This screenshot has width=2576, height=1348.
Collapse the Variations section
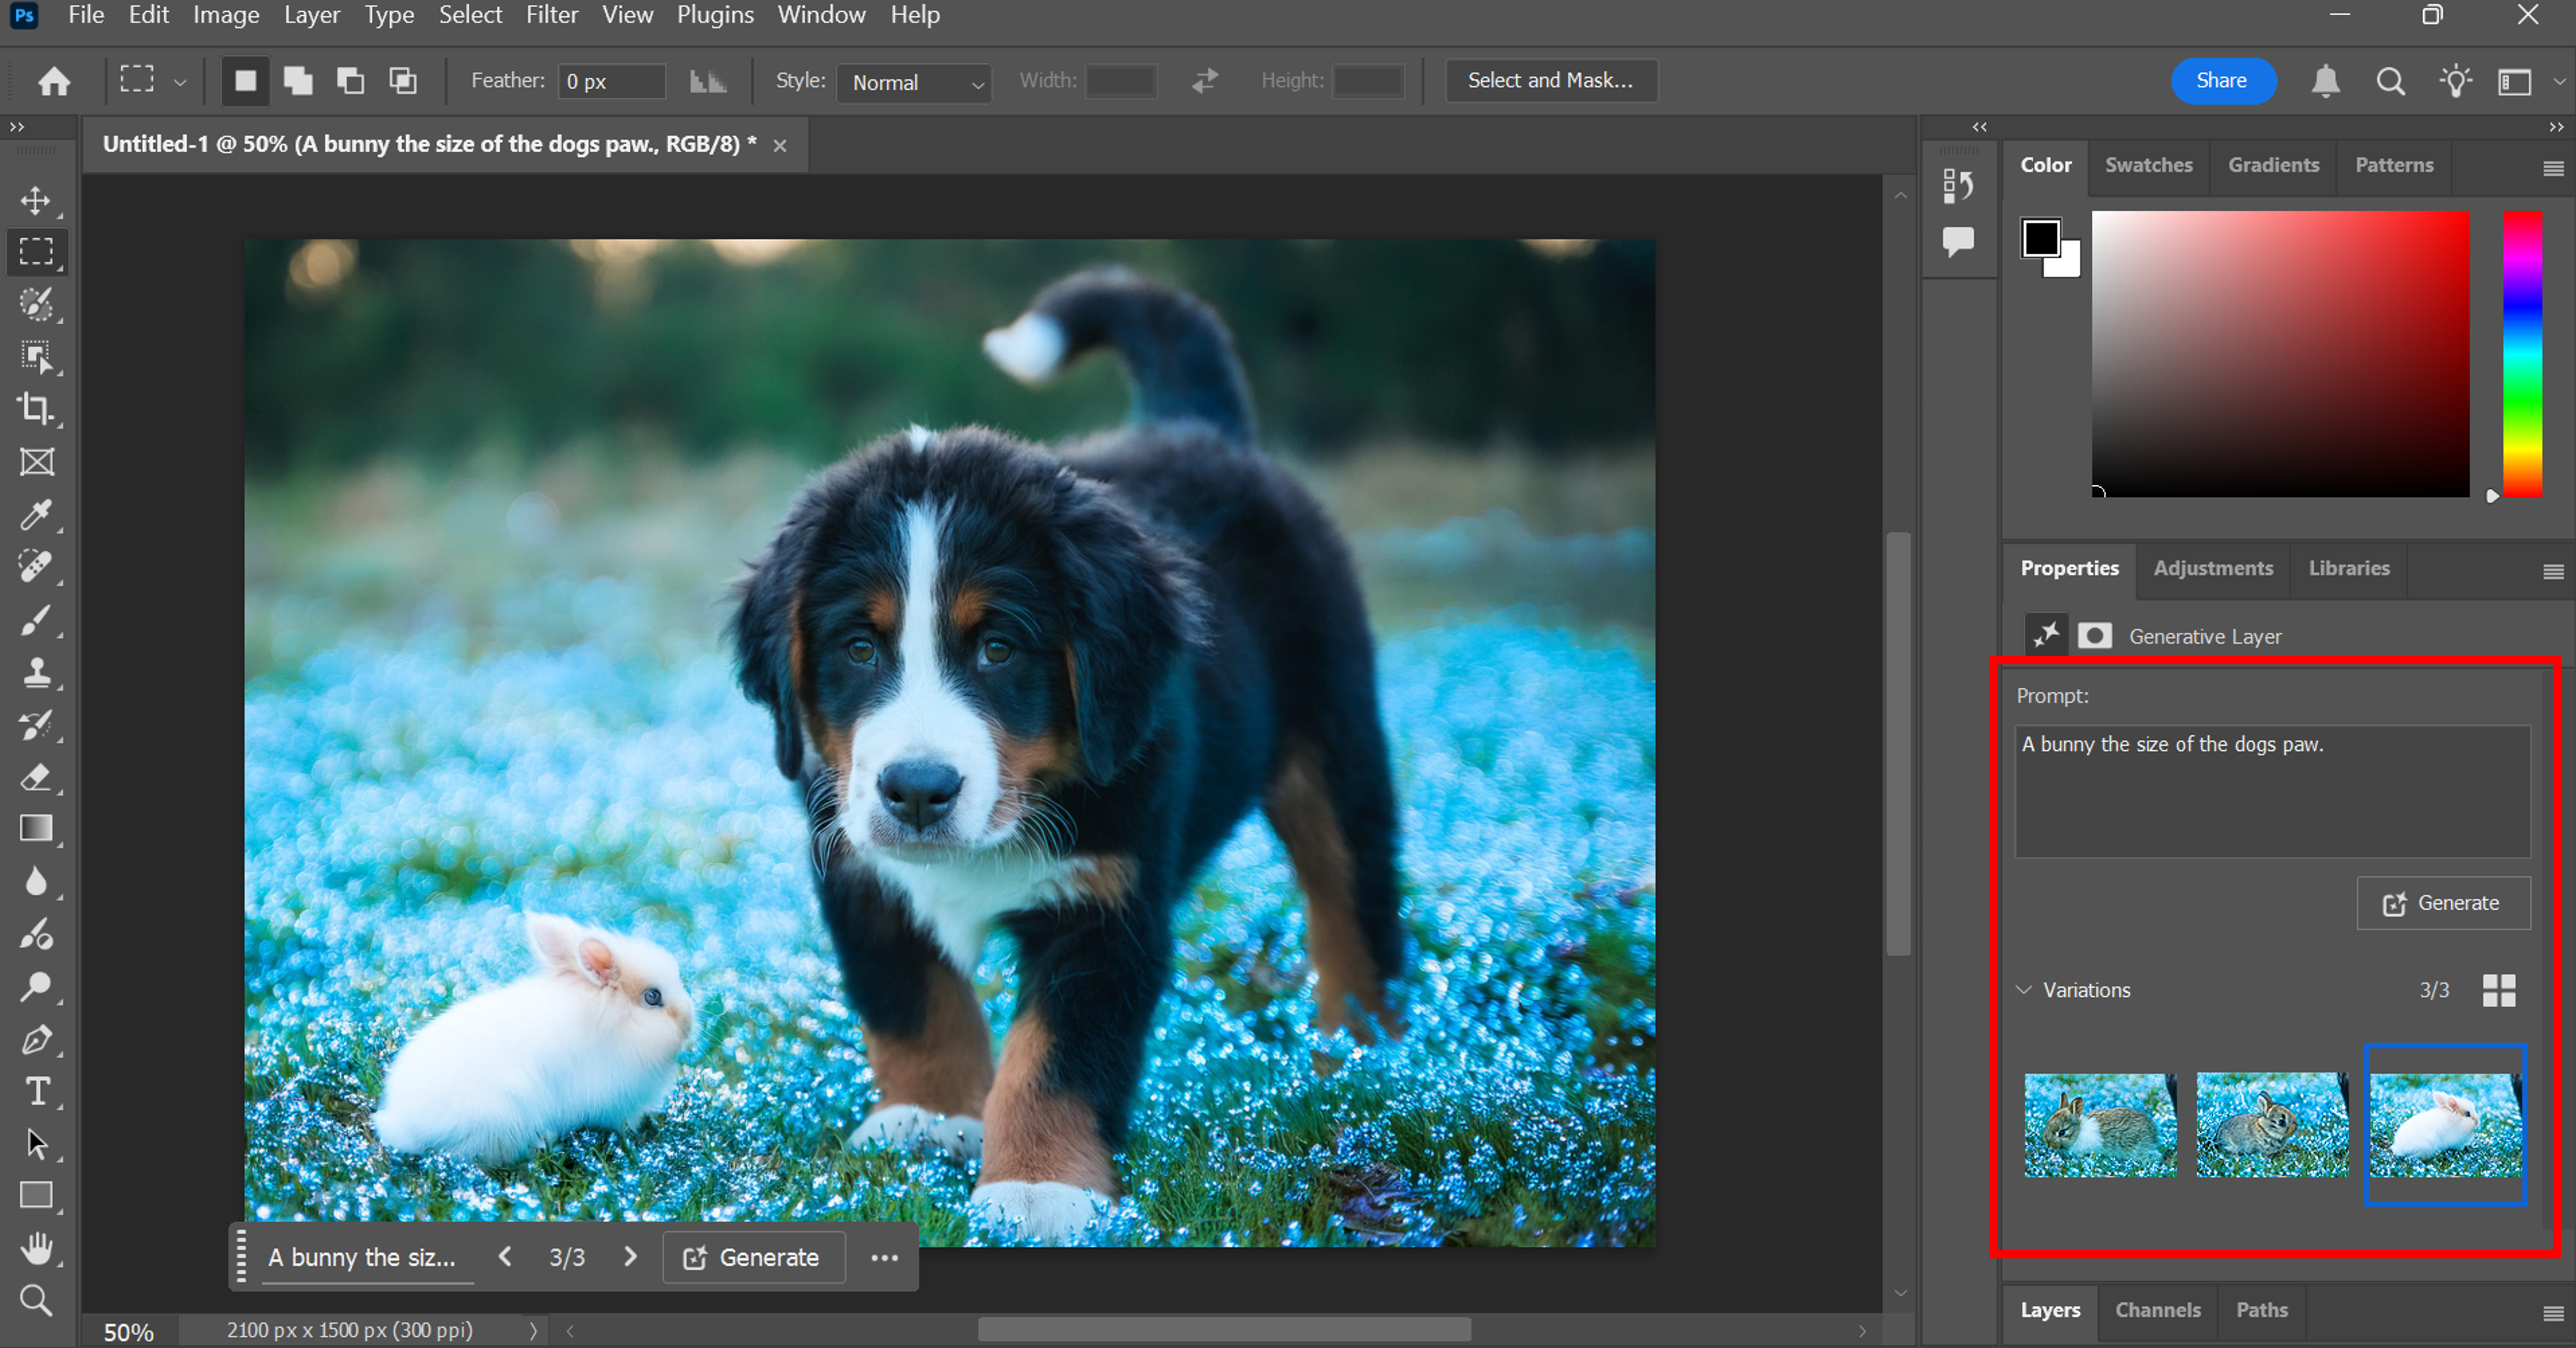point(2024,990)
